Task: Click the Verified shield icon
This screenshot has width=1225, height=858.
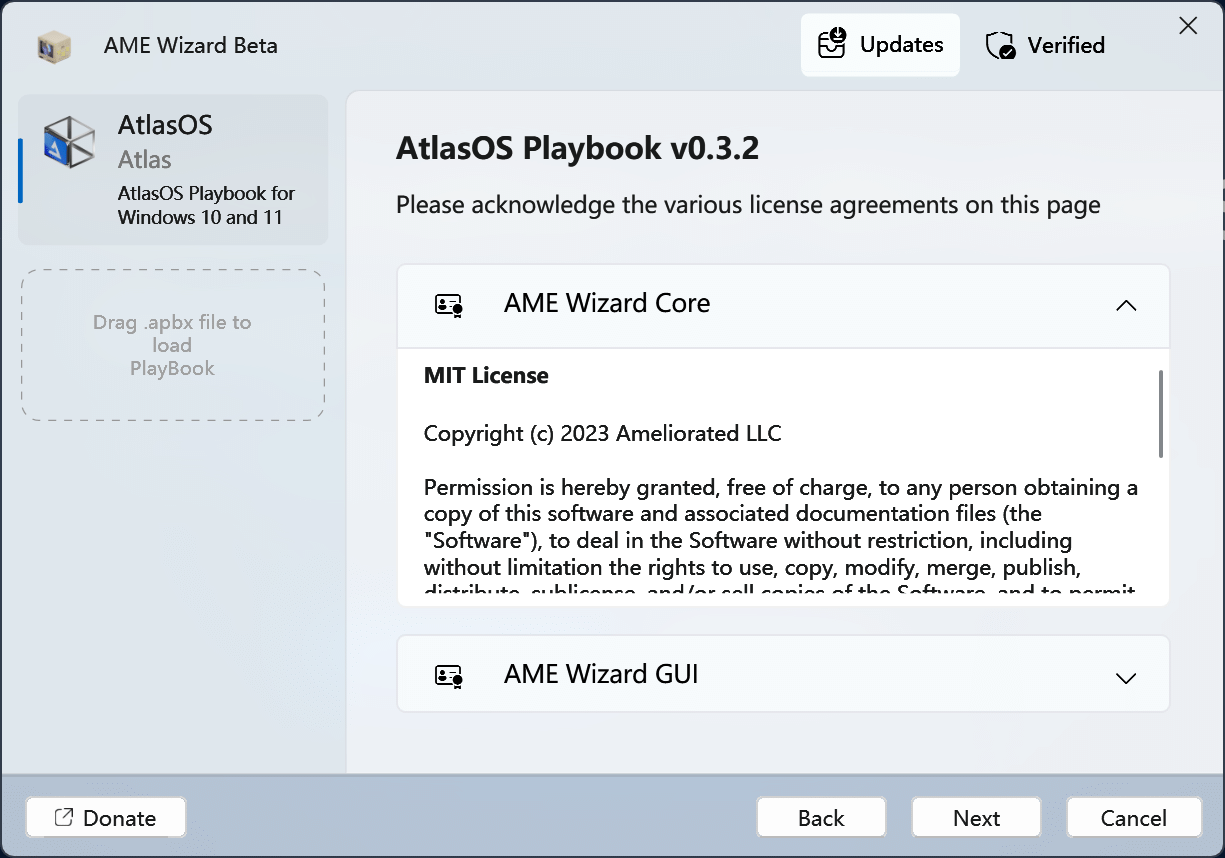Action: 1000,46
